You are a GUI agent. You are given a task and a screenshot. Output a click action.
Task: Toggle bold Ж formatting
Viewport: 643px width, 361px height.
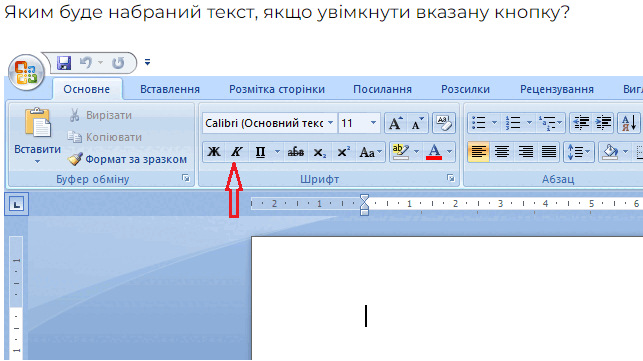tap(213, 152)
